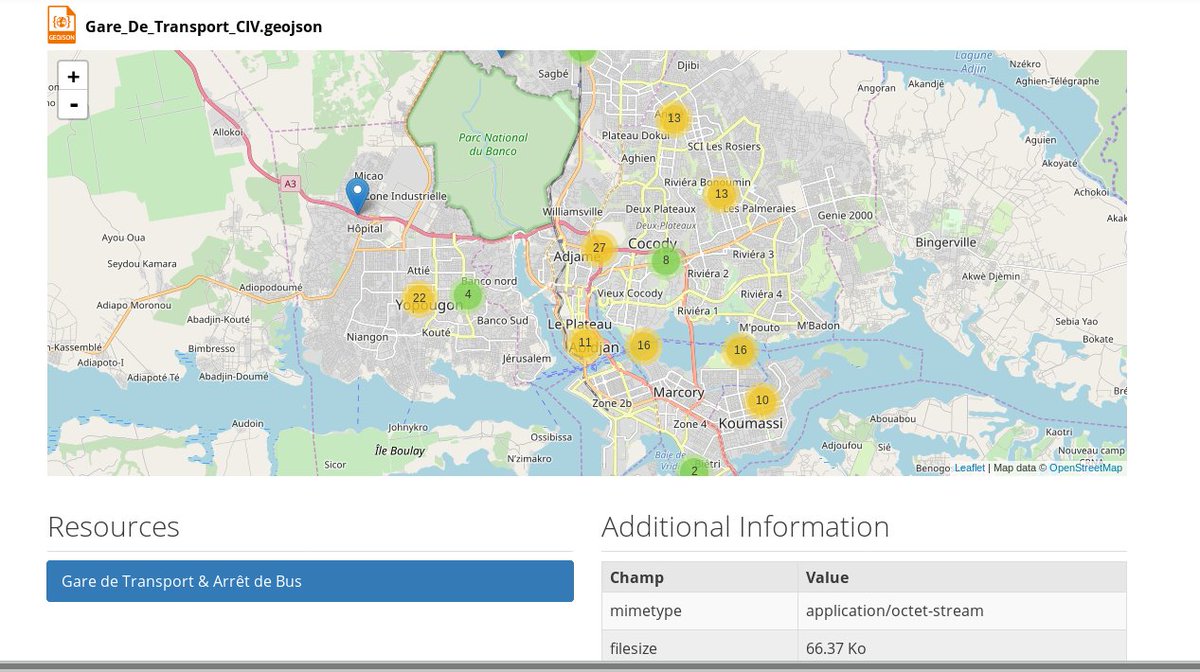
Task: Click the Abadjin-Doumé map label
Action: point(234,376)
